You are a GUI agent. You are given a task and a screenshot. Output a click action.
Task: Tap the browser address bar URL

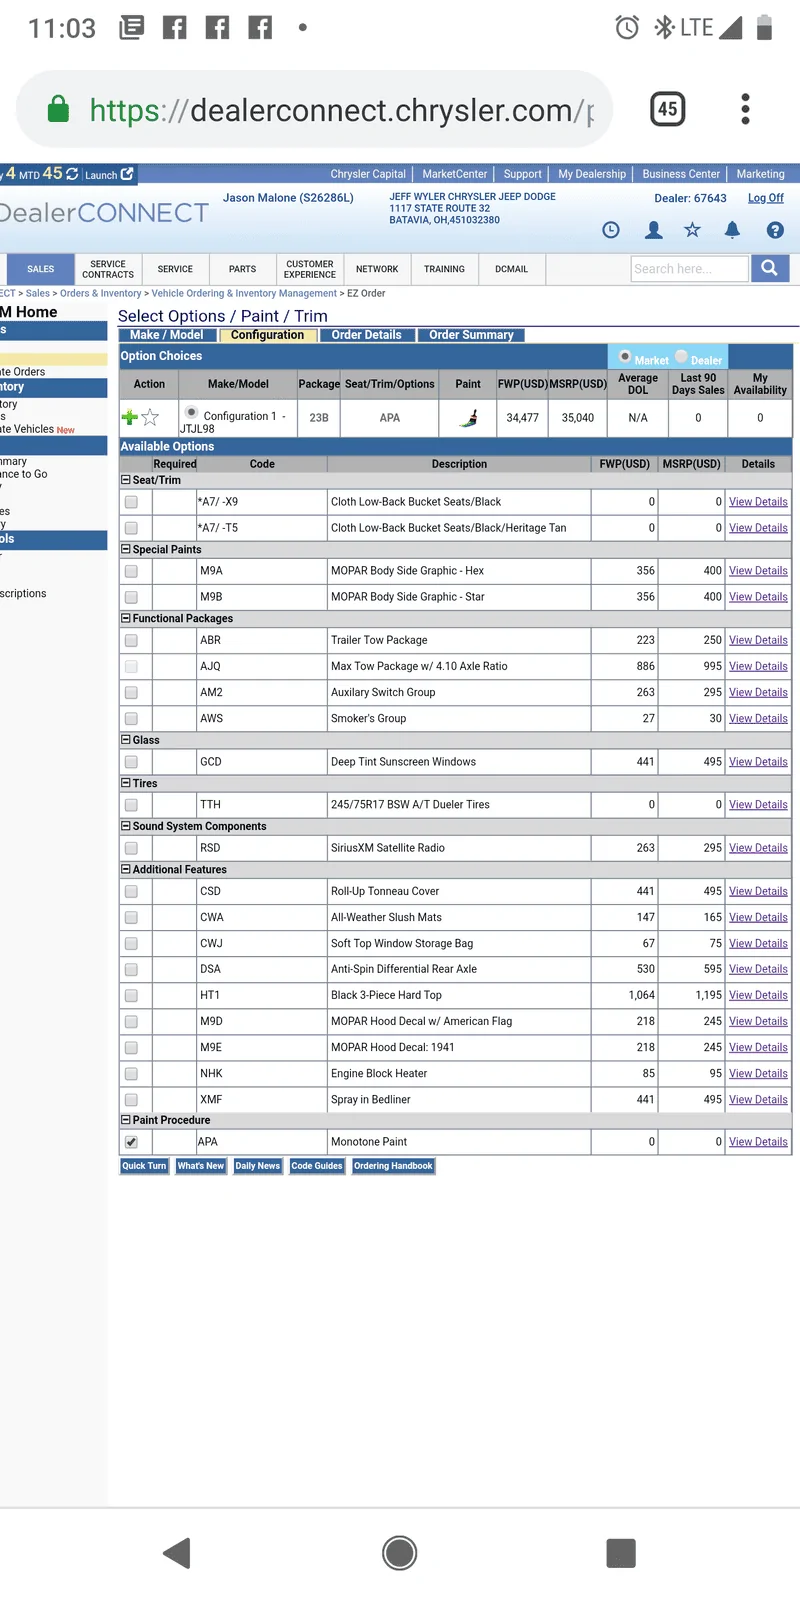(341, 109)
